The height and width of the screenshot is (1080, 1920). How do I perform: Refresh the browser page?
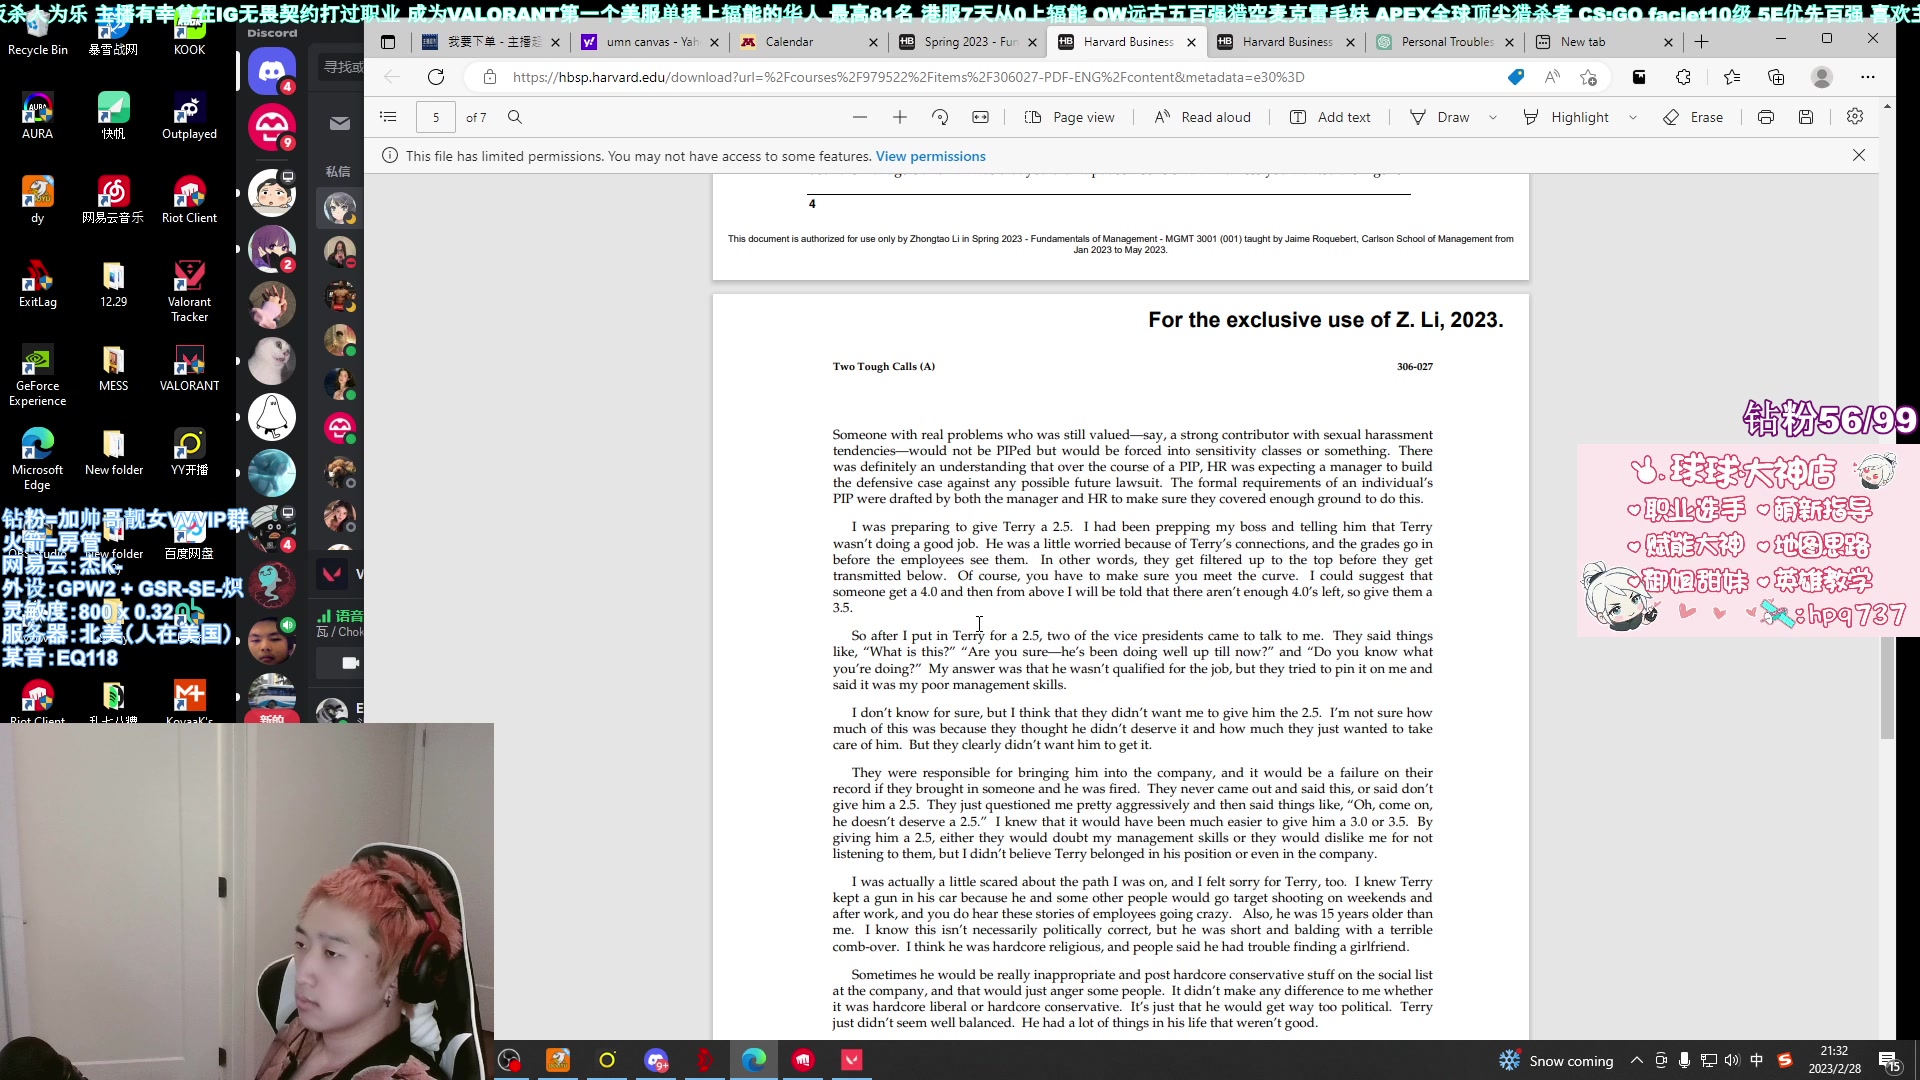pyautogui.click(x=436, y=77)
